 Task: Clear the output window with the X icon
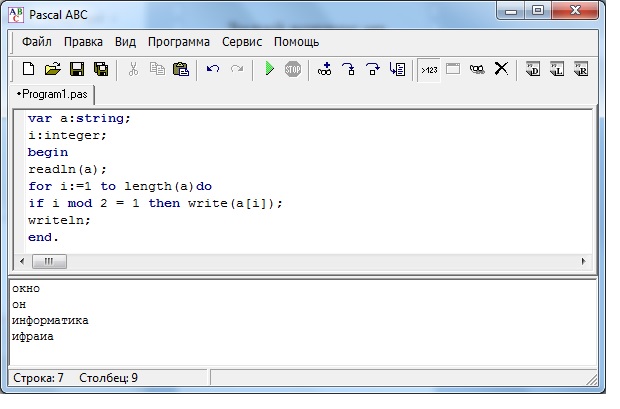pyautogui.click(x=501, y=69)
